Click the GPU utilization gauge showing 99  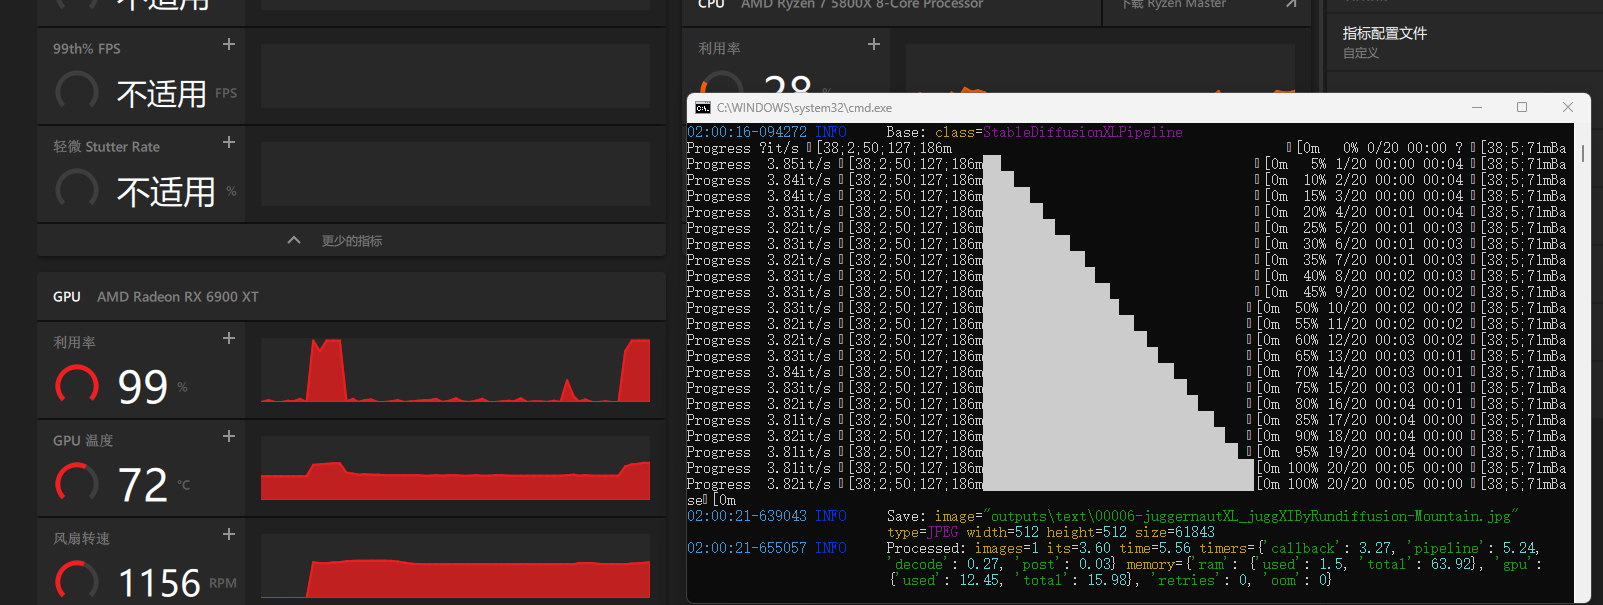[77, 386]
